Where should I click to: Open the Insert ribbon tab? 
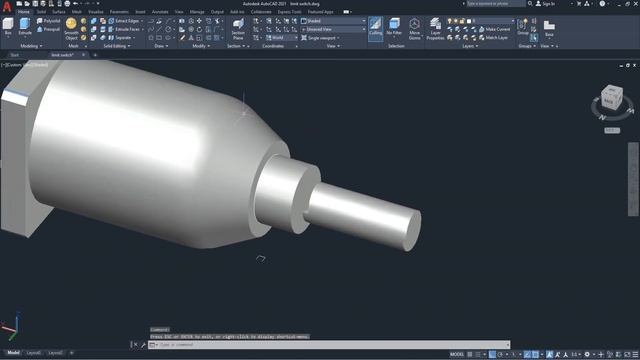coord(140,12)
